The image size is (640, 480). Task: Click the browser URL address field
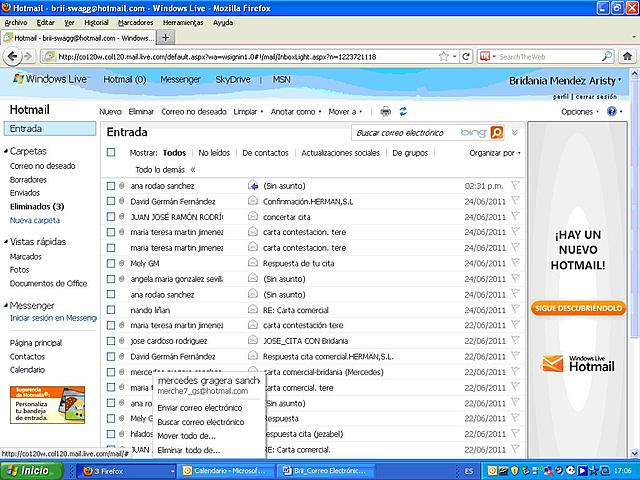[245, 56]
